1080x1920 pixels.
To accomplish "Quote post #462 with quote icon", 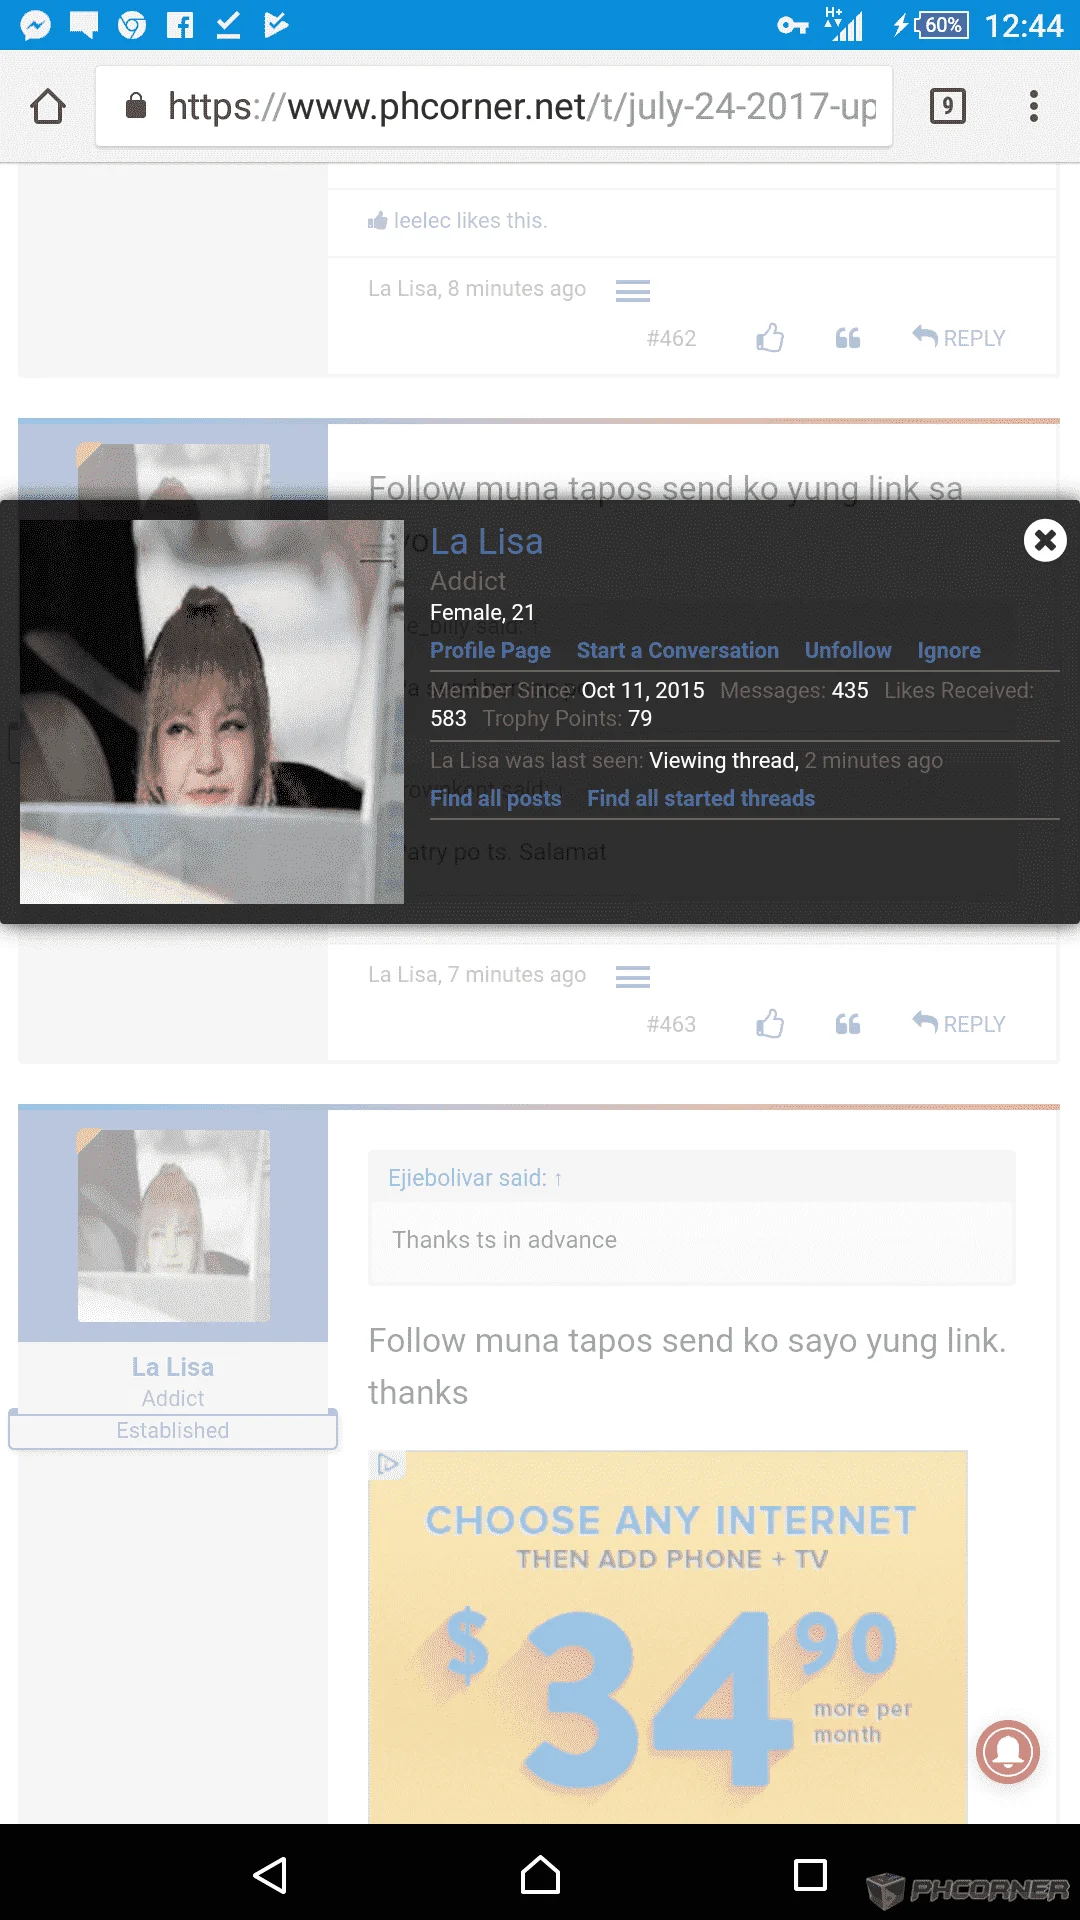I will [848, 338].
